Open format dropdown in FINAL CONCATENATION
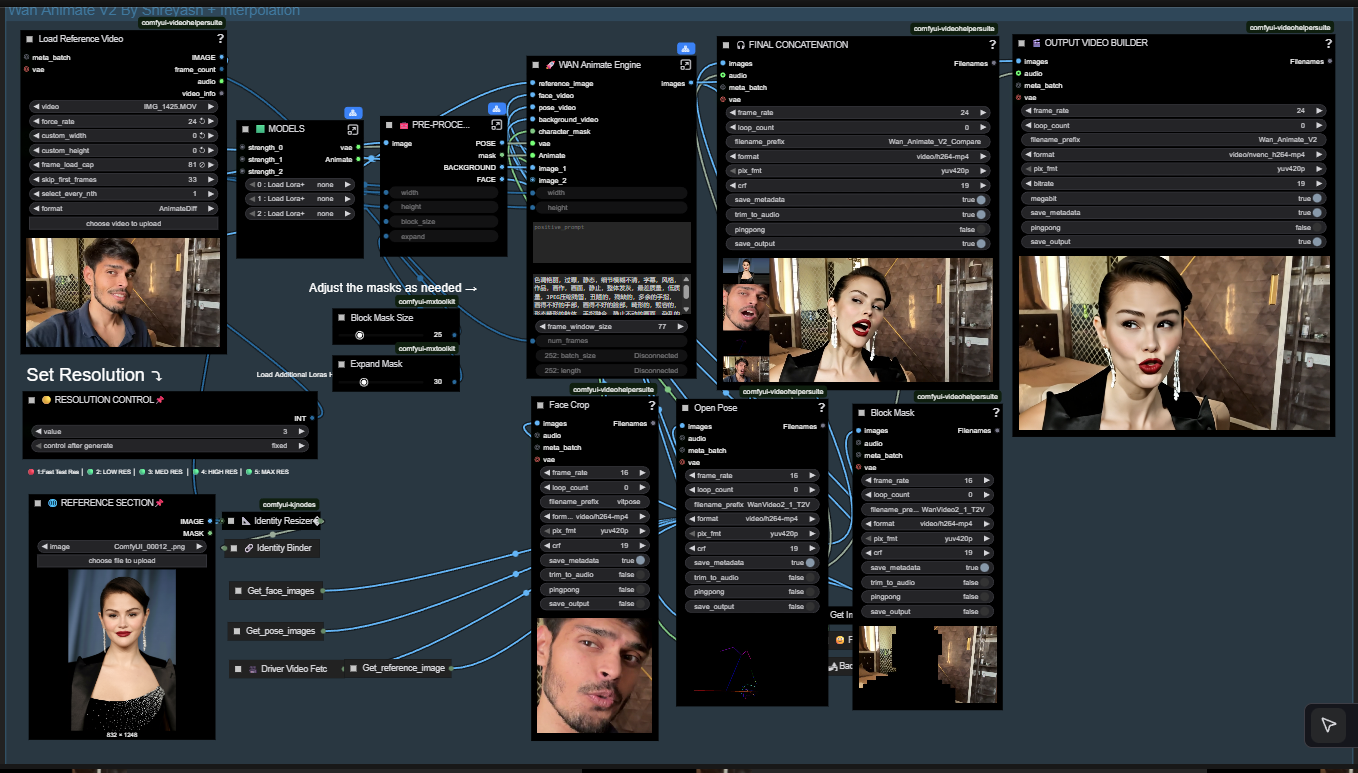The width and height of the screenshot is (1358, 773). pyautogui.click(x=858, y=157)
